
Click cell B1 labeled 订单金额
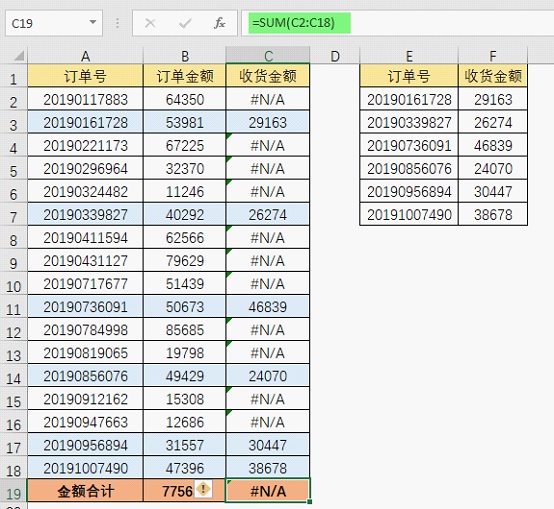[184, 76]
